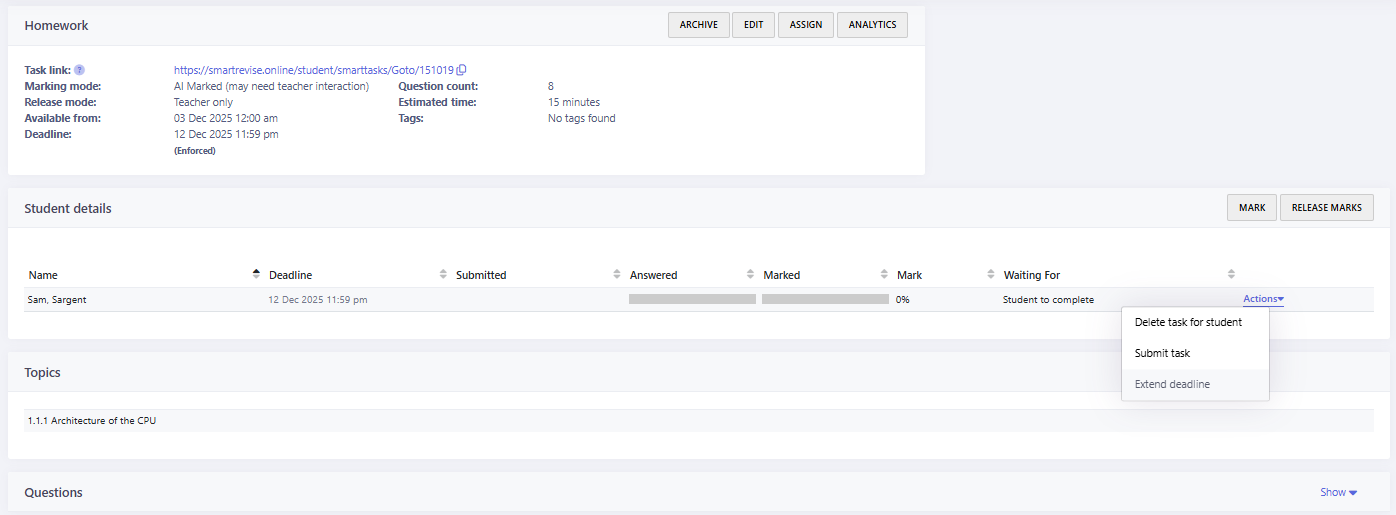Sort by Answered column arrows

pyautogui.click(x=750, y=274)
